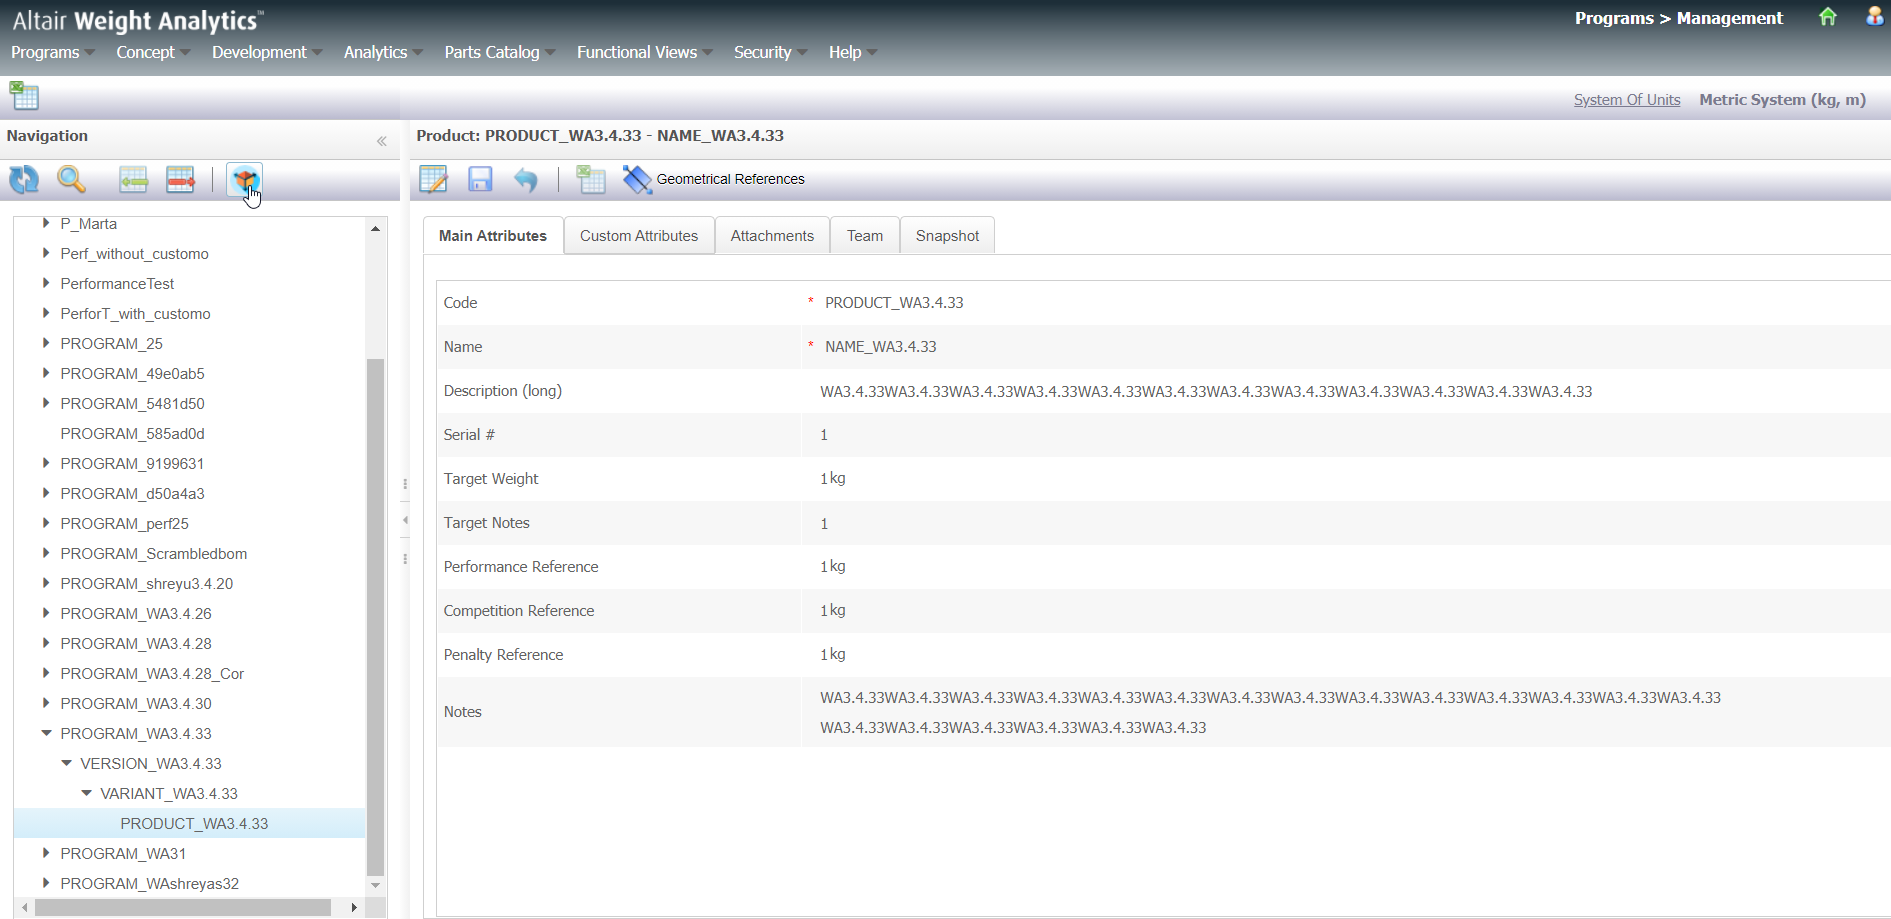The height and width of the screenshot is (919, 1891).
Task: Expand the PROGRAM_WA3.4.30 tree node
Action: coord(46,703)
